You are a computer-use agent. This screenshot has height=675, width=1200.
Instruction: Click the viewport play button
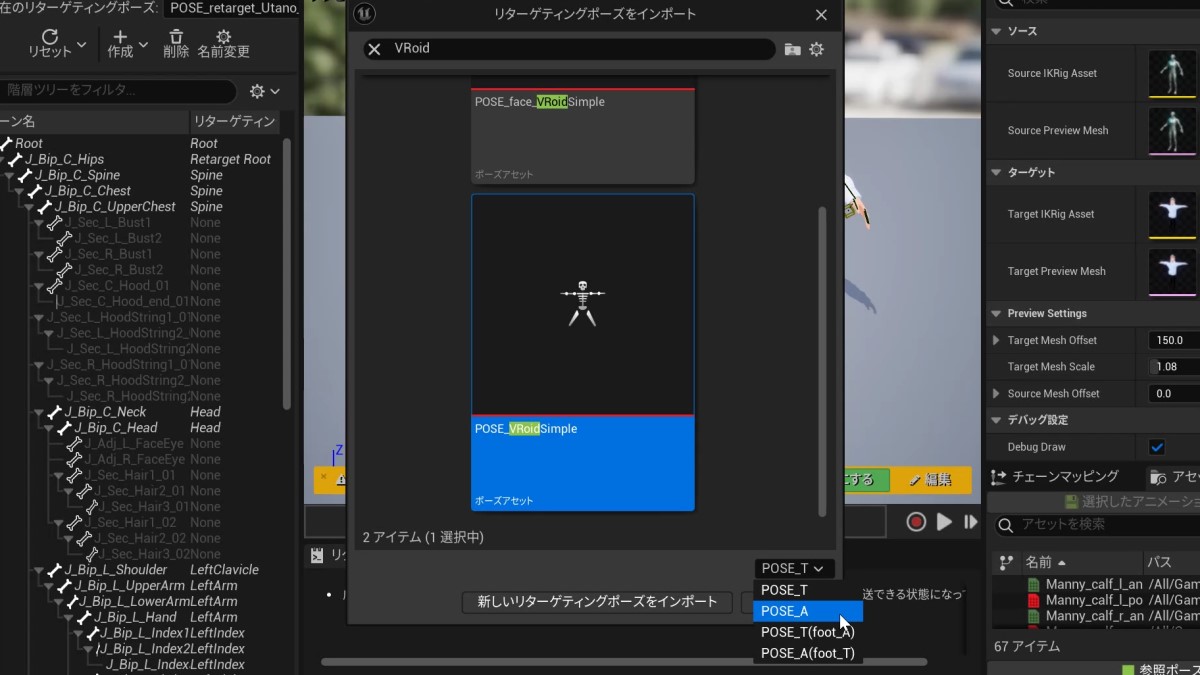[x=944, y=521]
